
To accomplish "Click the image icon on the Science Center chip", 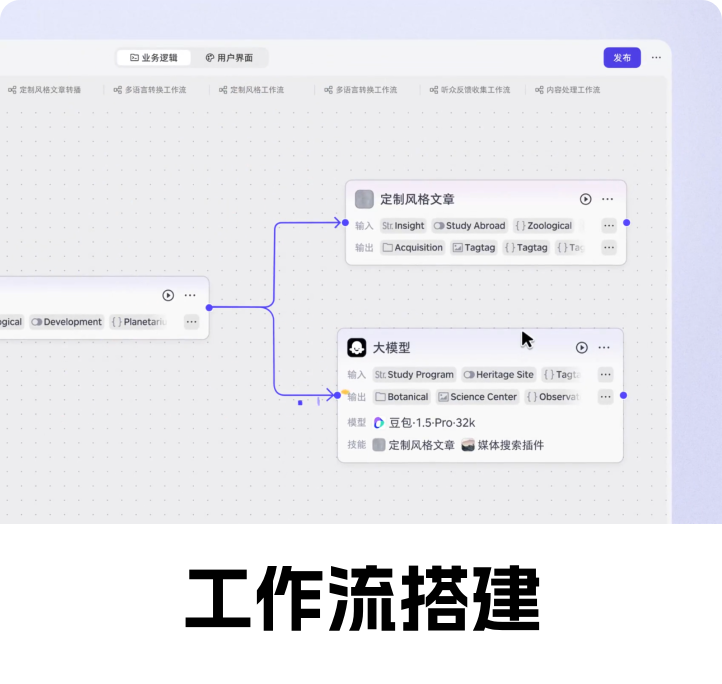I will pyautogui.click(x=443, y=397).
